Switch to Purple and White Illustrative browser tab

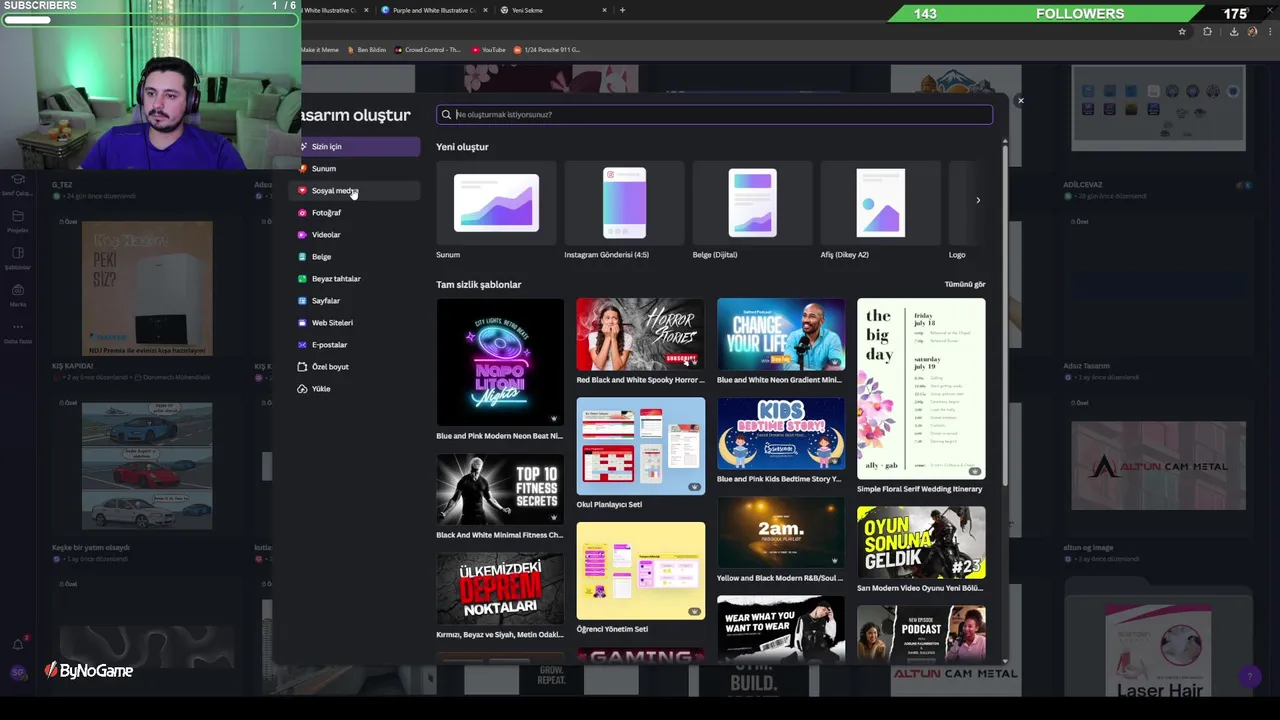pos(433,10)
